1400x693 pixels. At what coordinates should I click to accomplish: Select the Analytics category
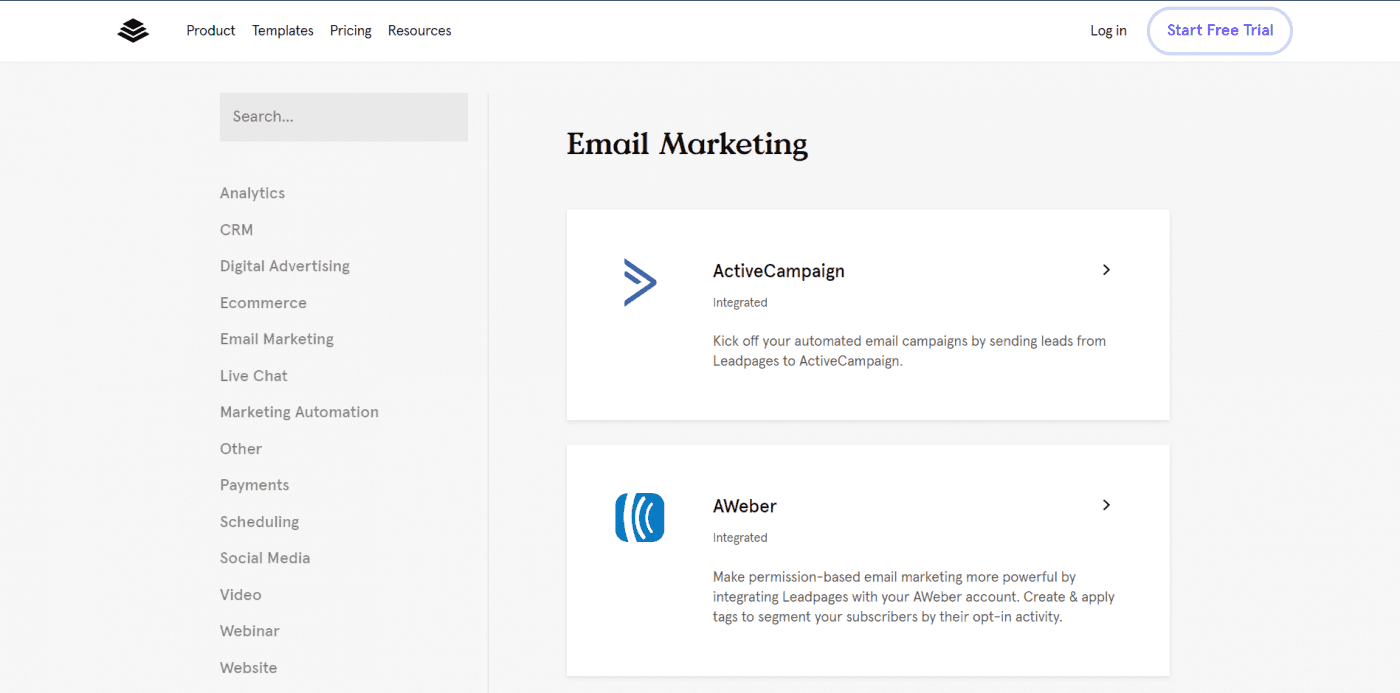252,193
